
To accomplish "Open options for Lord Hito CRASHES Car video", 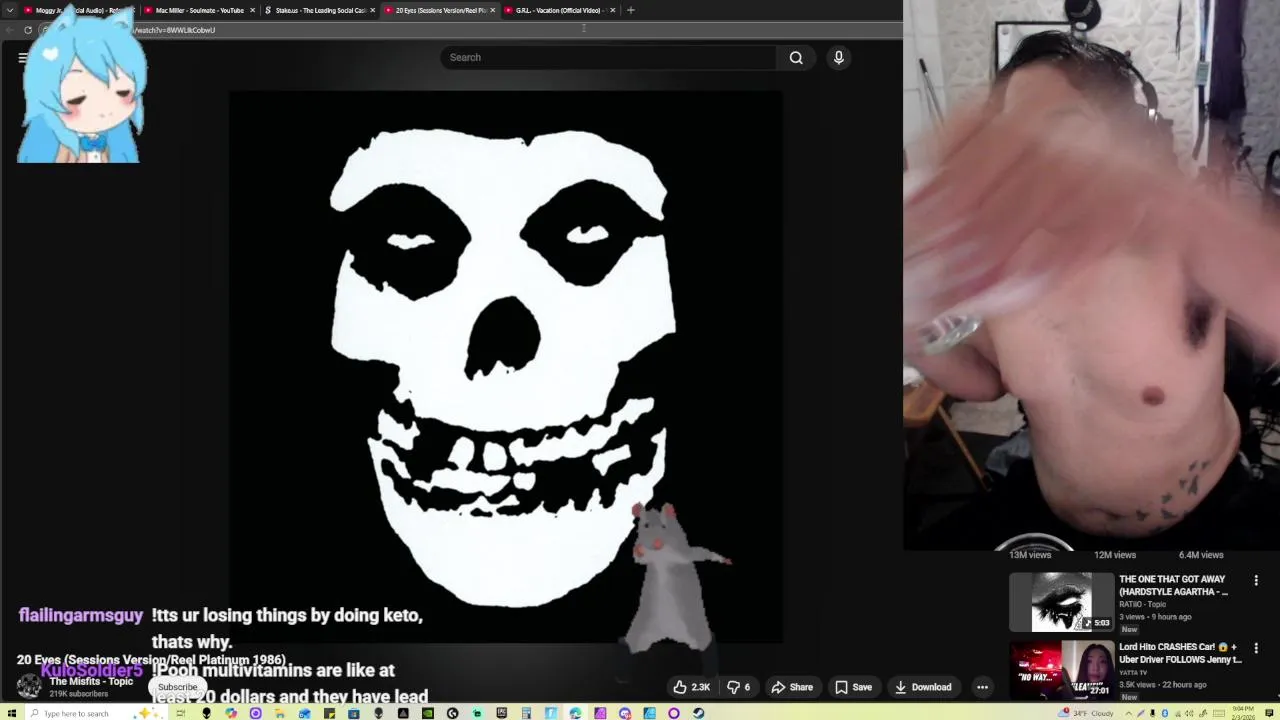I will (1256, 648).
